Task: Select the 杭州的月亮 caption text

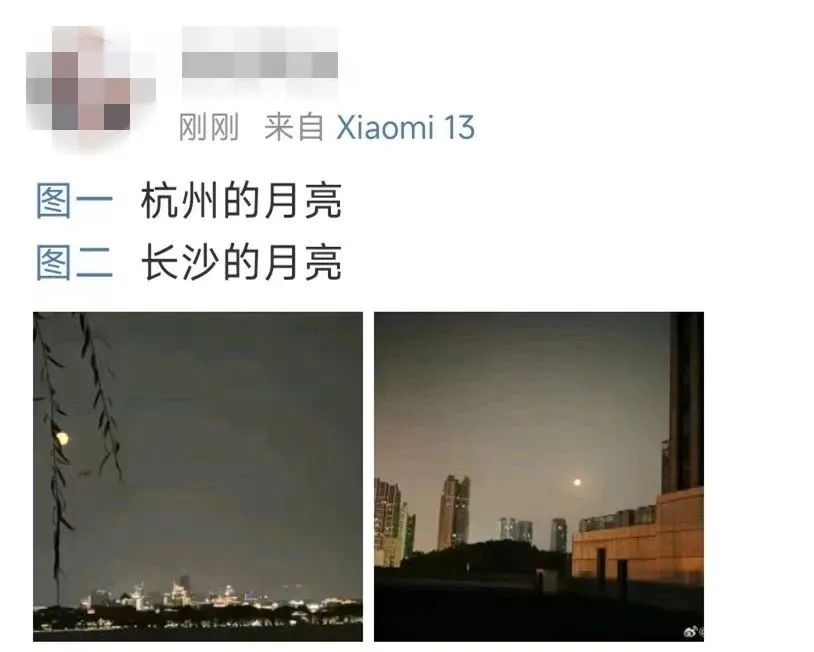Action: tap(241, 201)
